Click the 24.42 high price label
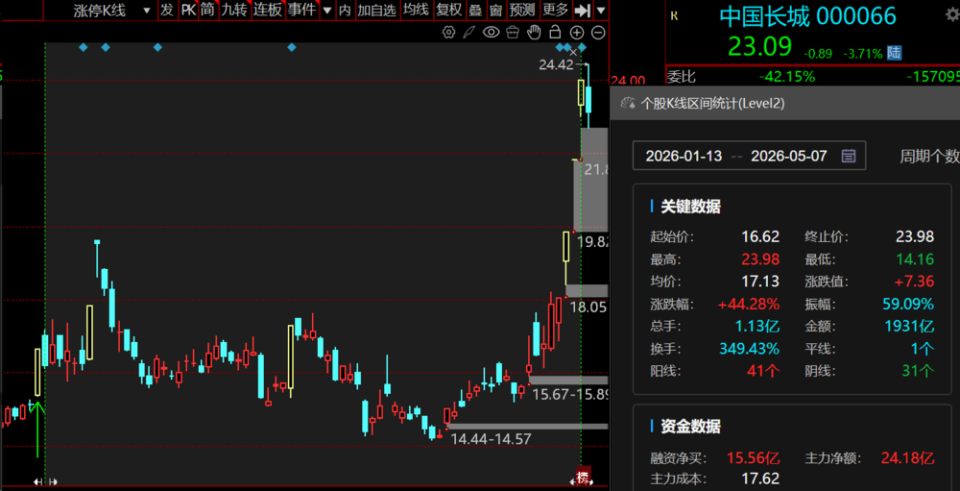The width and height of the screenshot is (960, 491). pos(557,65)
